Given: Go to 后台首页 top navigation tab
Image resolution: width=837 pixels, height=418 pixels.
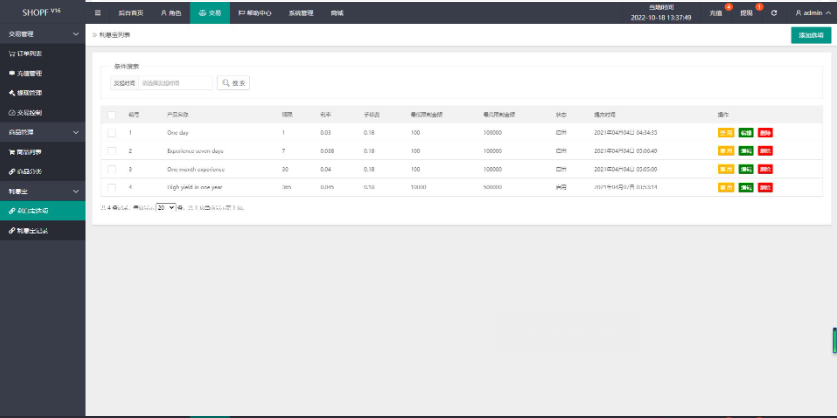Looking at the screenshot, I should click(131, 13).
